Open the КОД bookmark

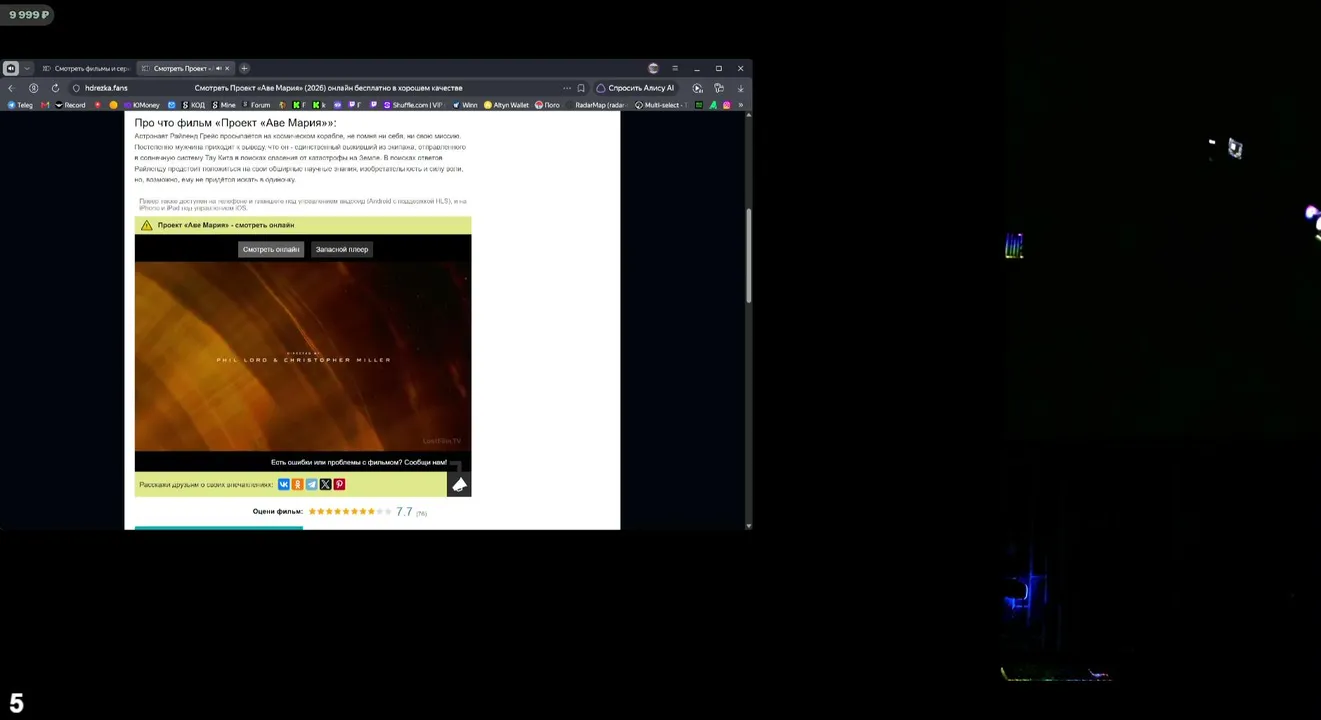193,105
